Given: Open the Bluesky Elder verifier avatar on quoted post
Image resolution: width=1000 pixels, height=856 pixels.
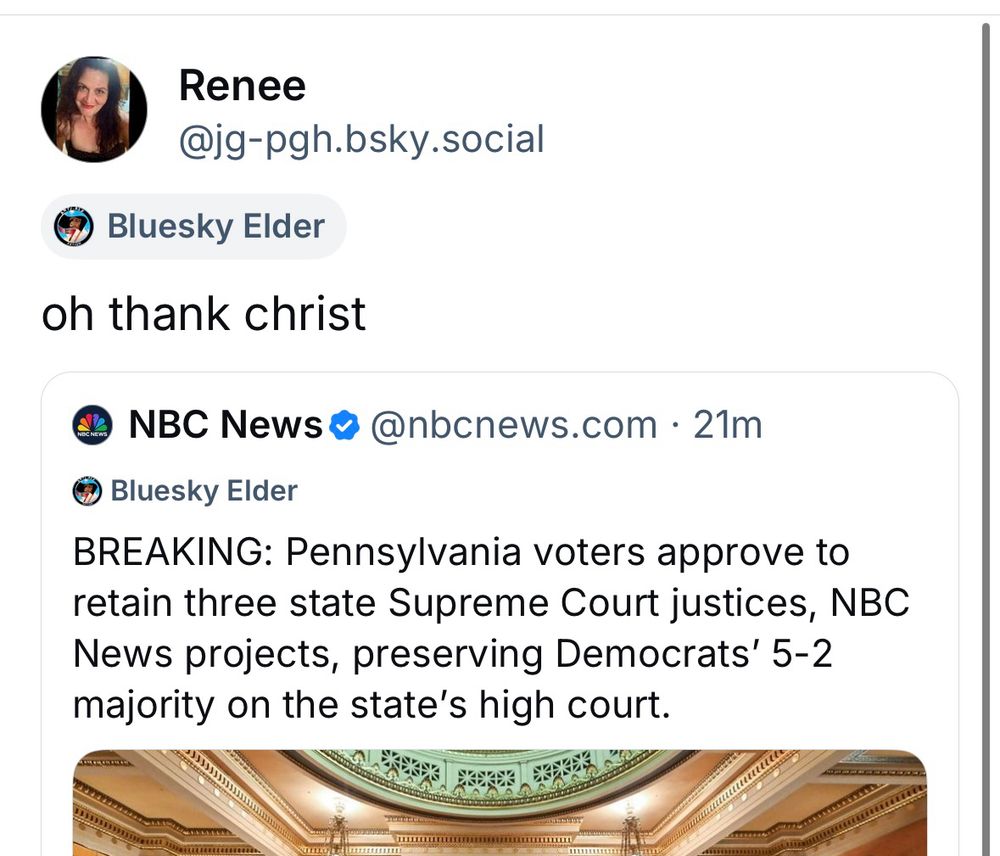Looking at the screenshot, I should click(x=86, y=491).
